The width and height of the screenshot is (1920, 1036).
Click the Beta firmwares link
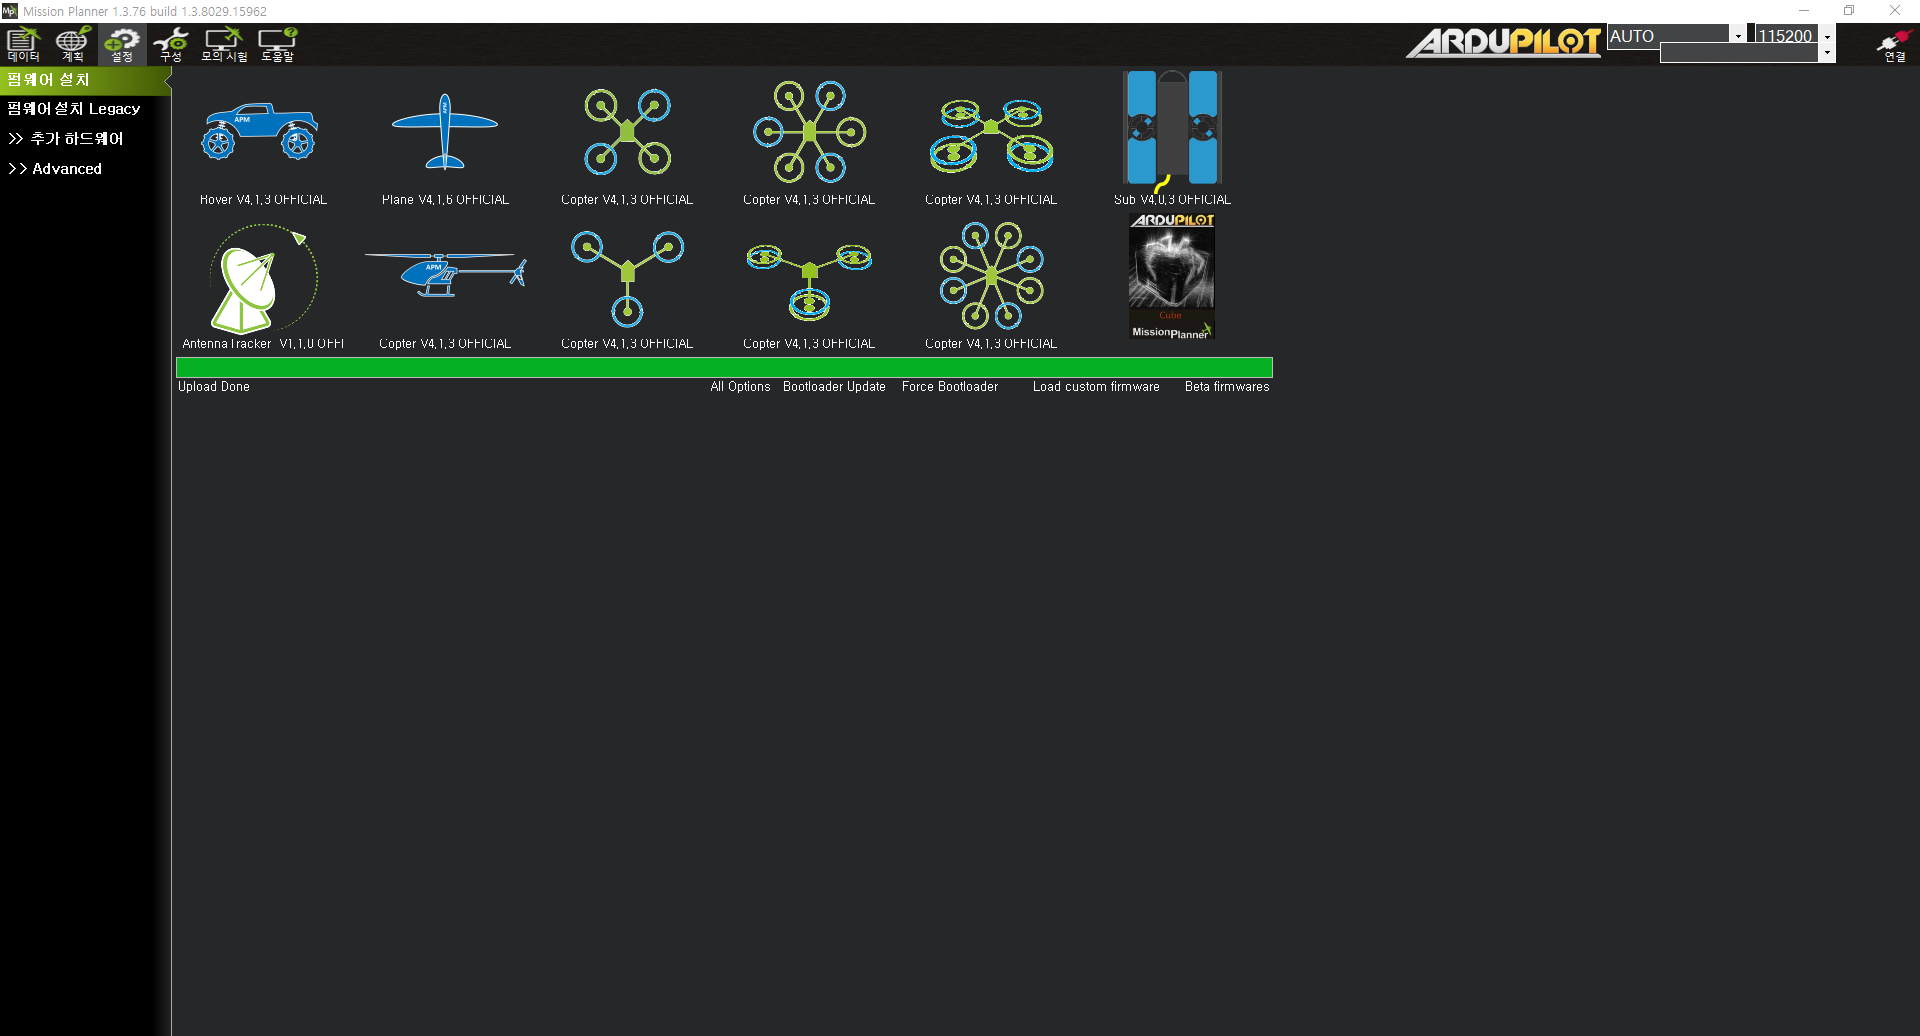tap(1227, 386)
